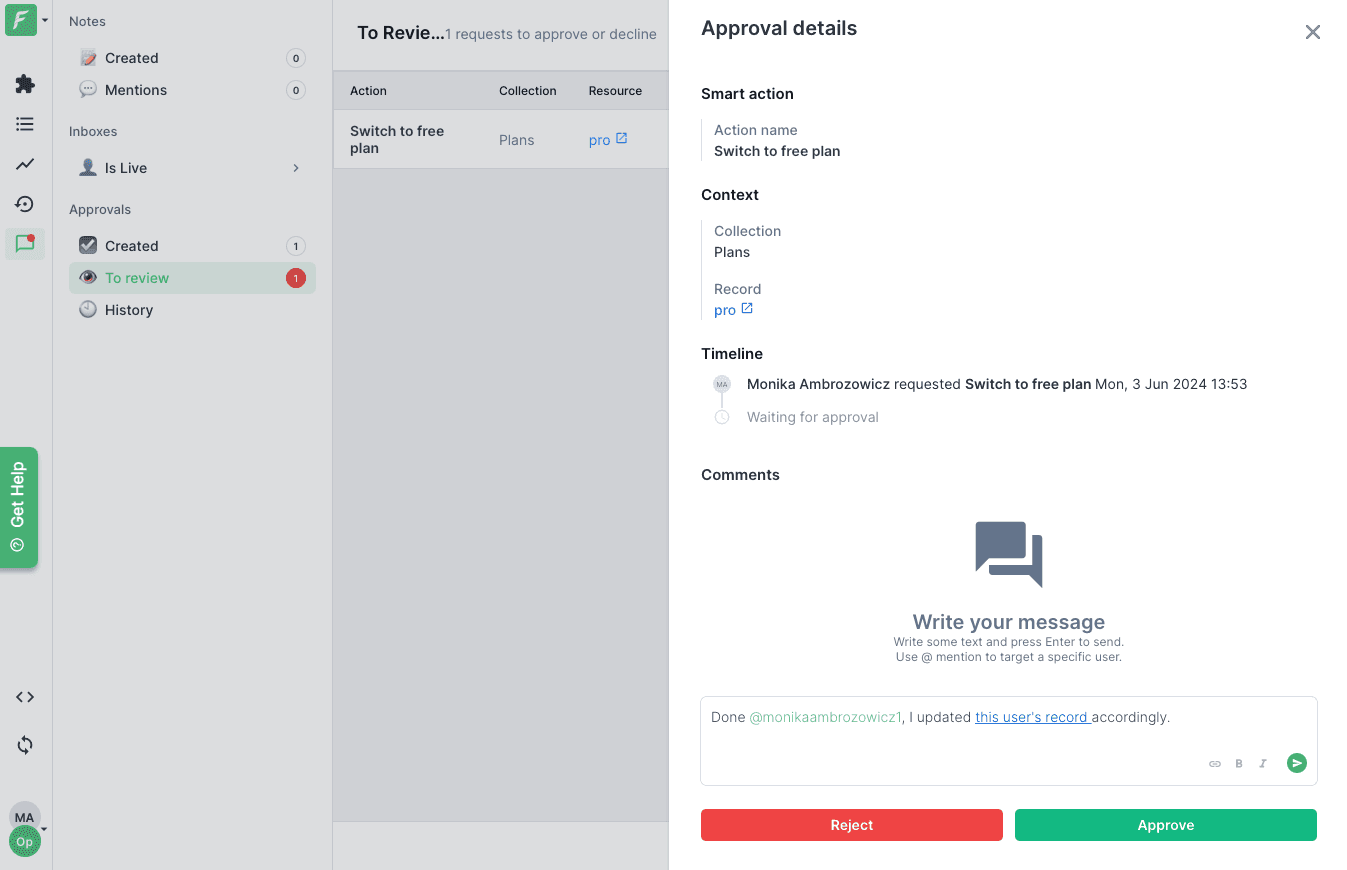
Task: Toggle italic formatting in comment
Action: coord(1263,763)
